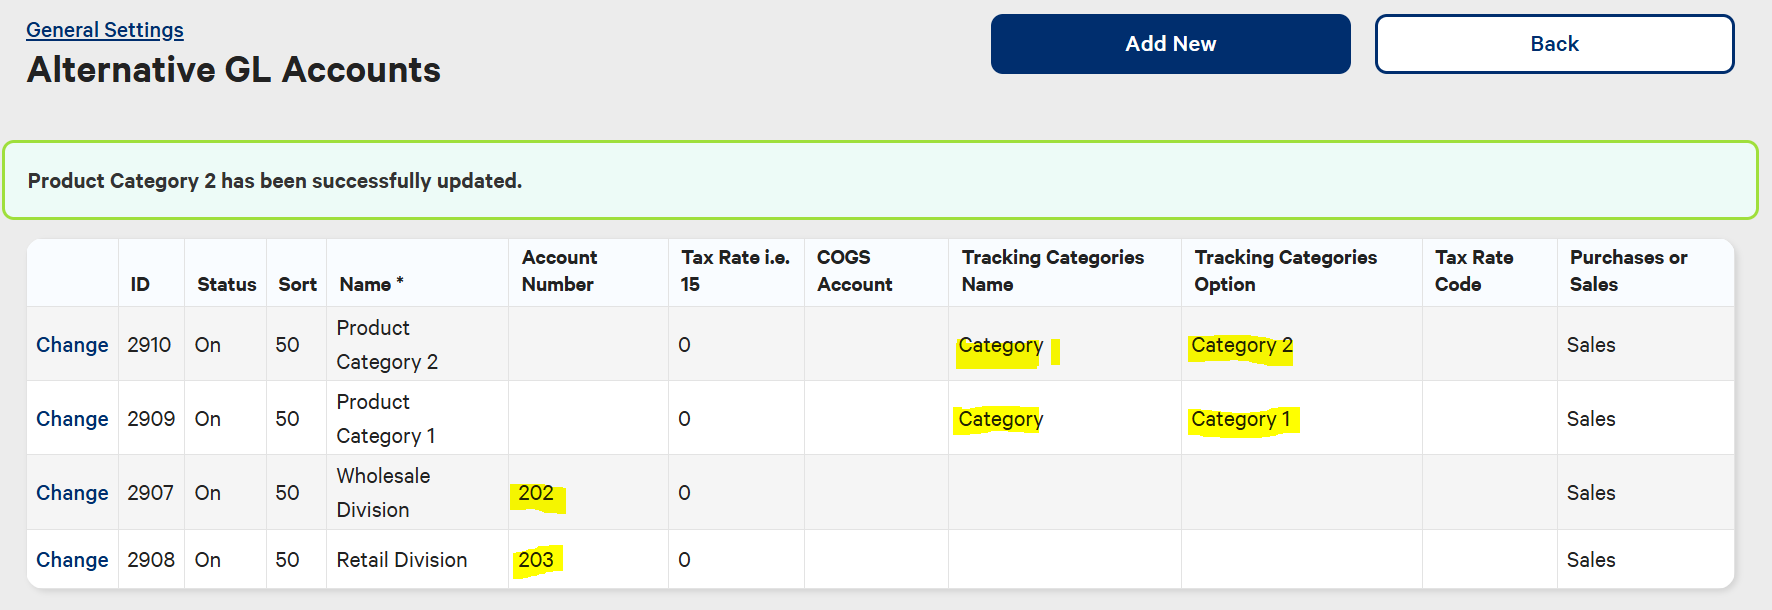Select the highlighted Category 2 option cell
Image resolution: width=1772 pixels, height=610 pixels.
point(1241,344)
